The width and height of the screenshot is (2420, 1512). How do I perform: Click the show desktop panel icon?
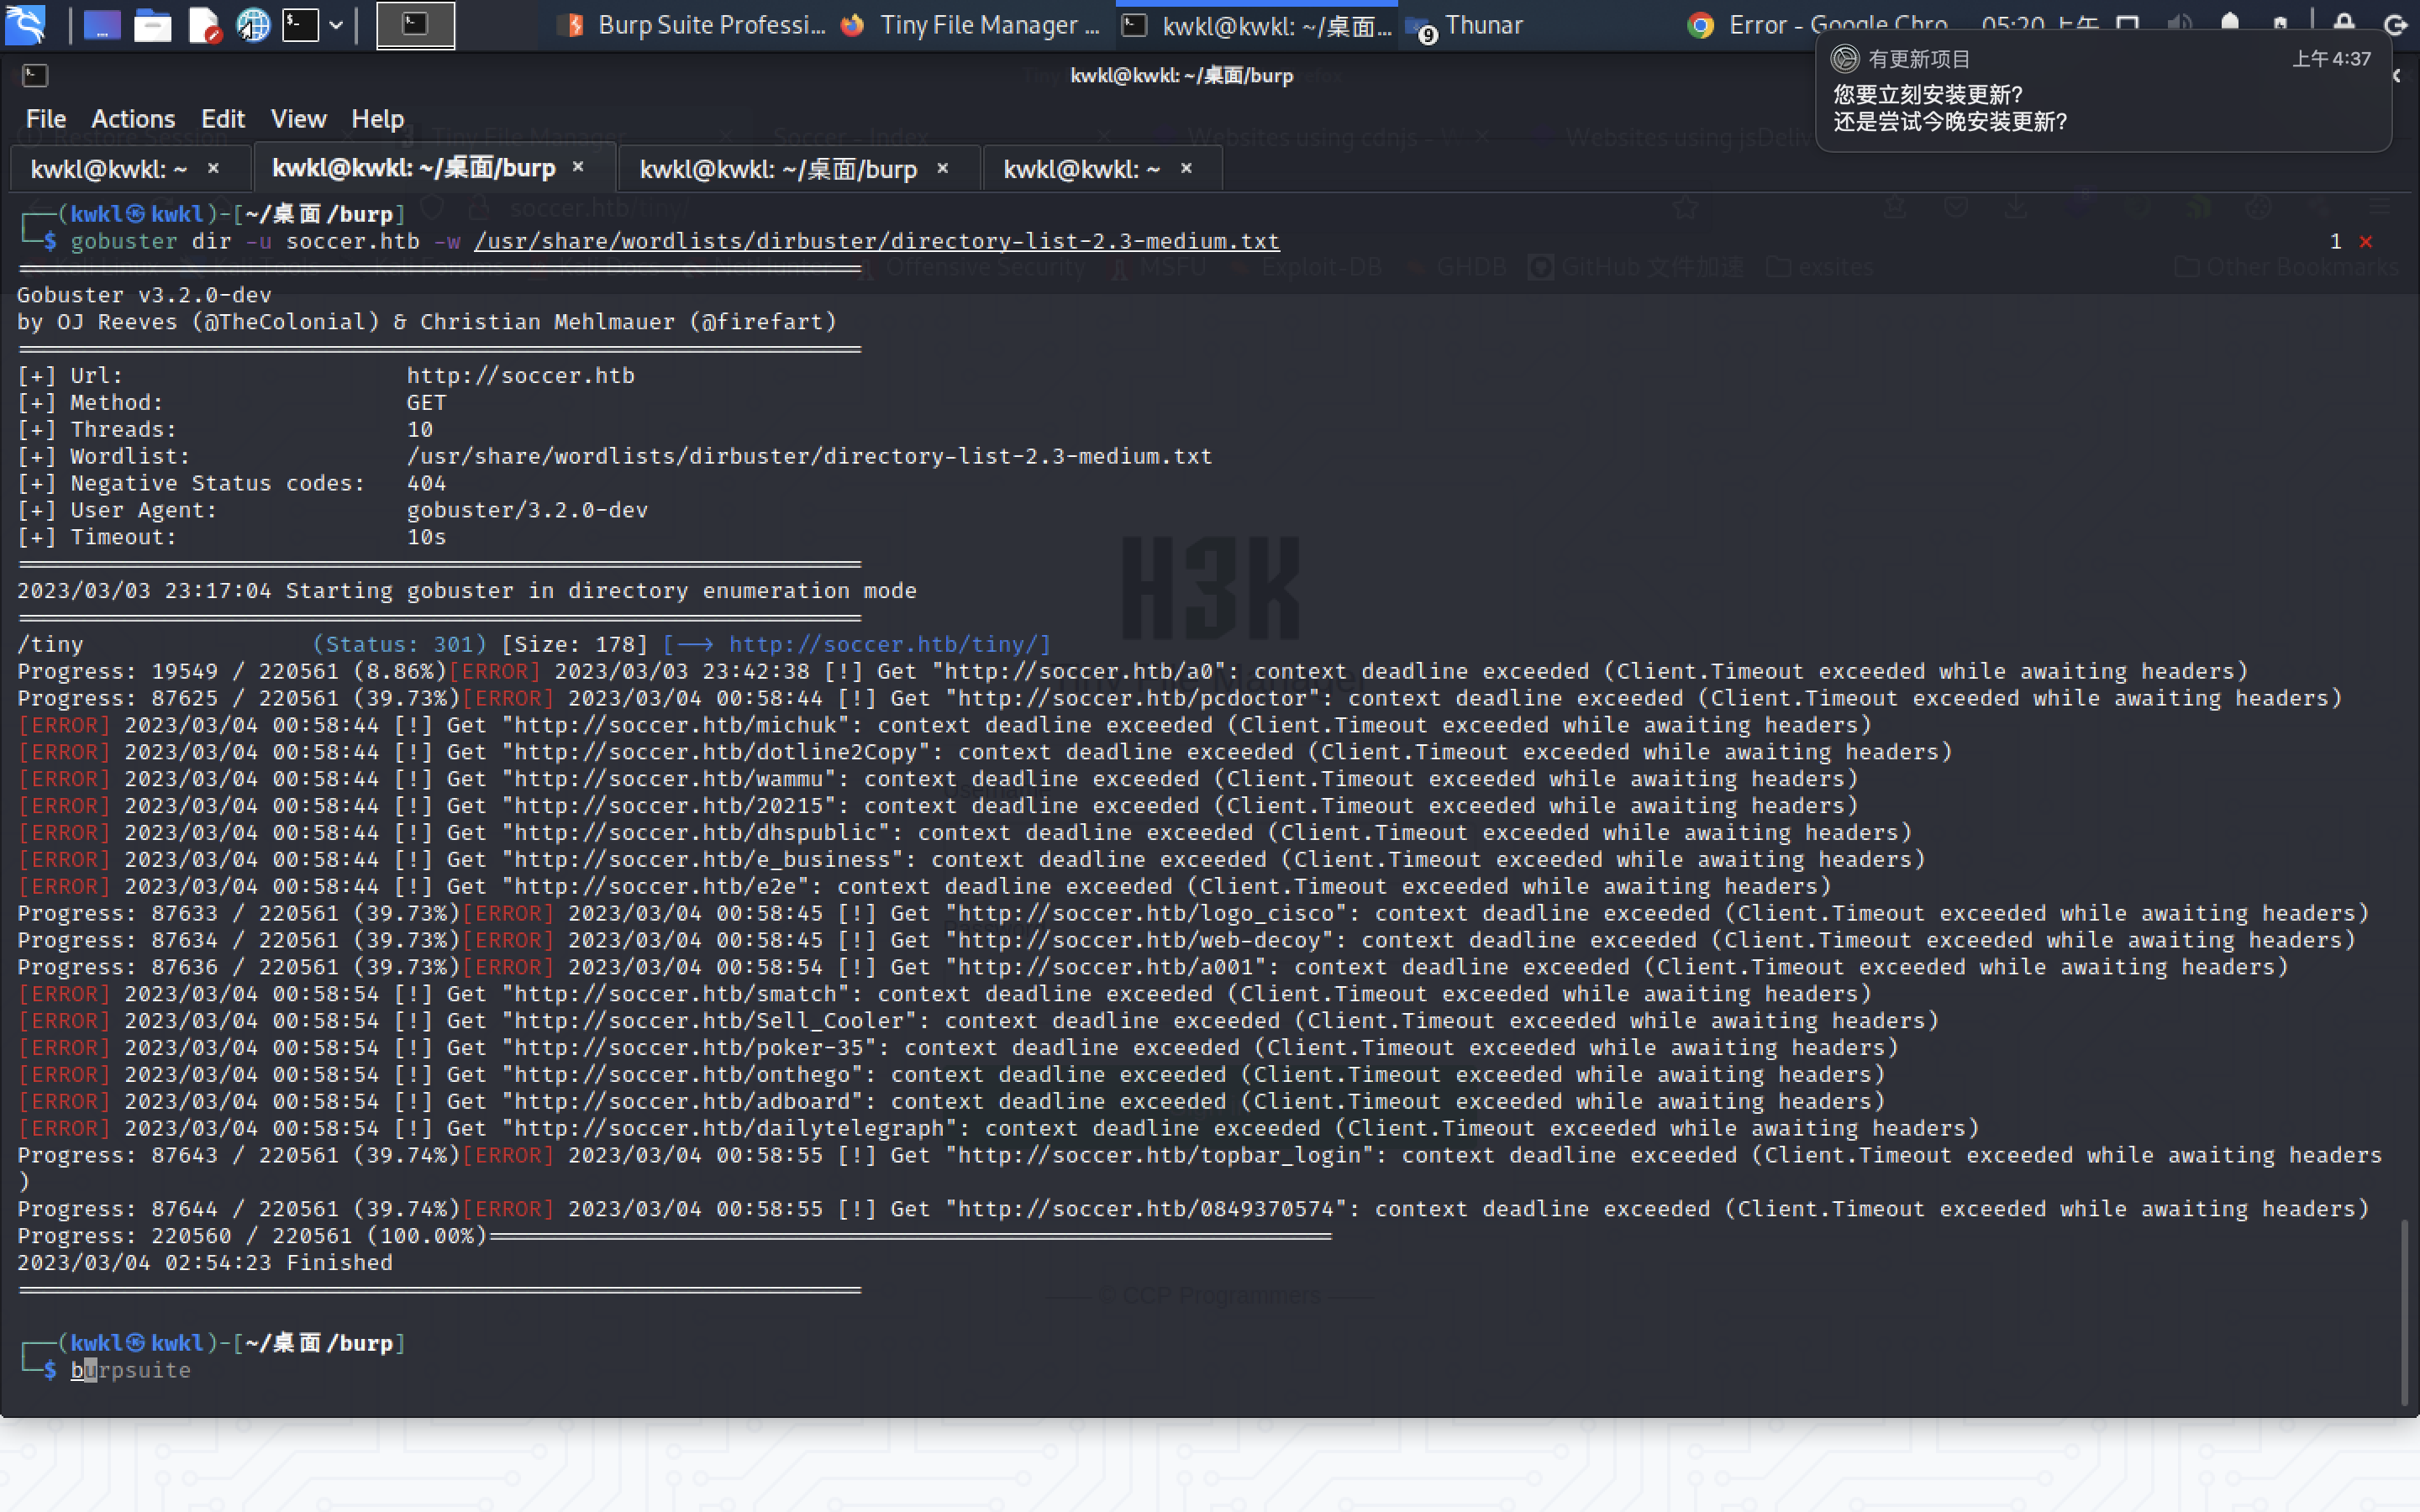pos(101,25)
